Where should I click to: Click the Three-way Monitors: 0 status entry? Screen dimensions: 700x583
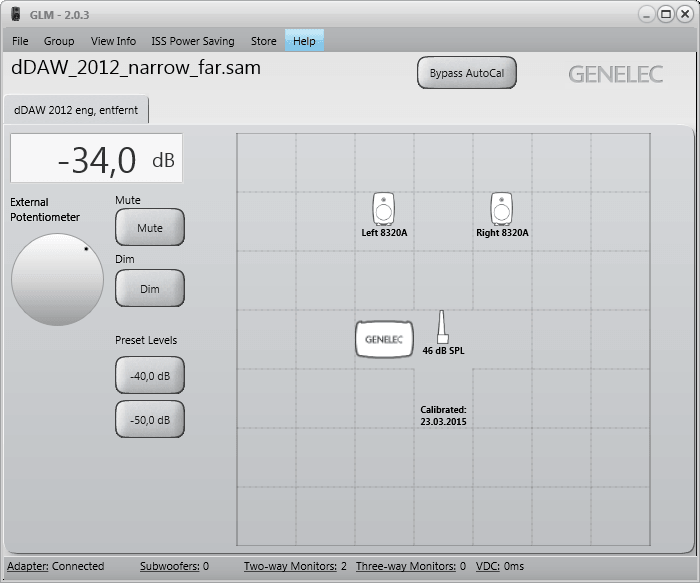click(411, 566)
